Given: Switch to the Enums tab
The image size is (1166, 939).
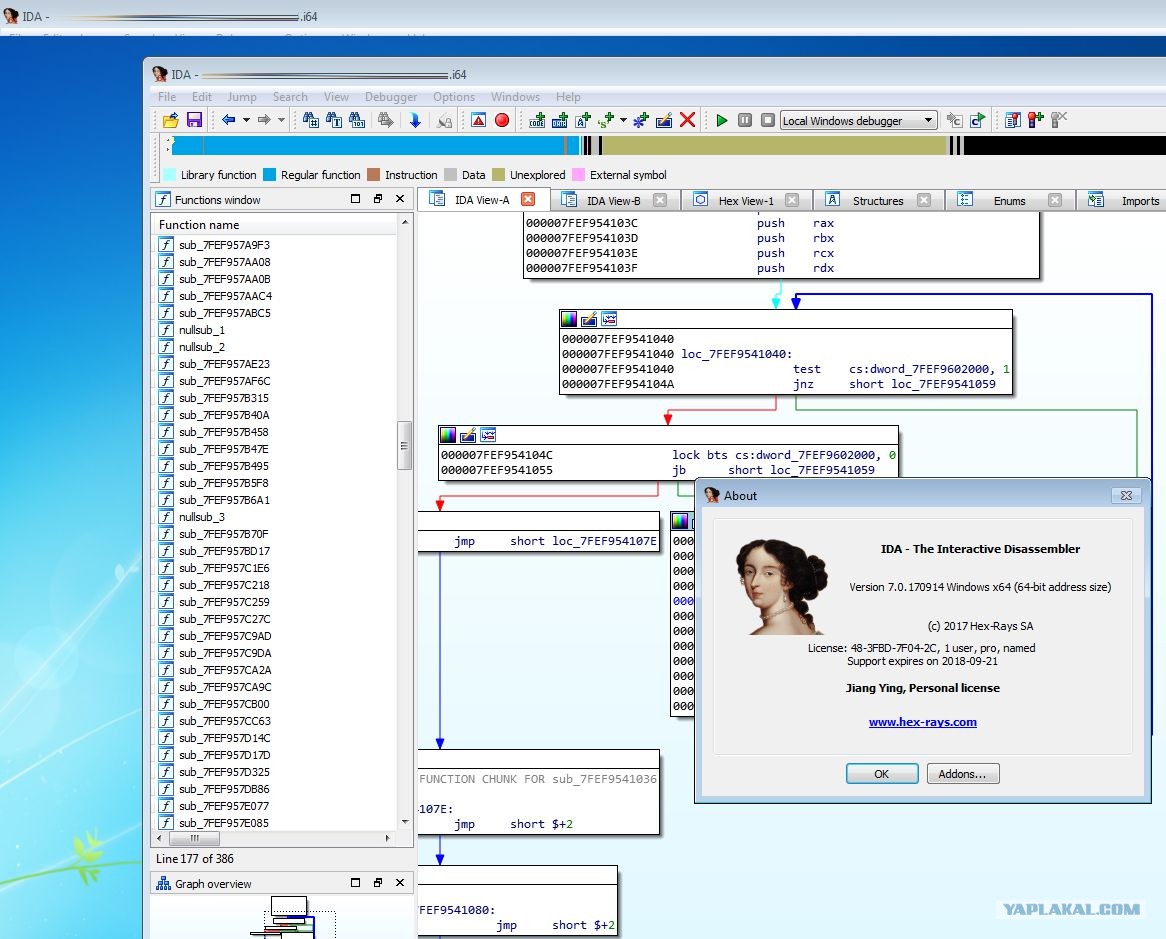Looking at the screenshot, I should pos(1009,201).
